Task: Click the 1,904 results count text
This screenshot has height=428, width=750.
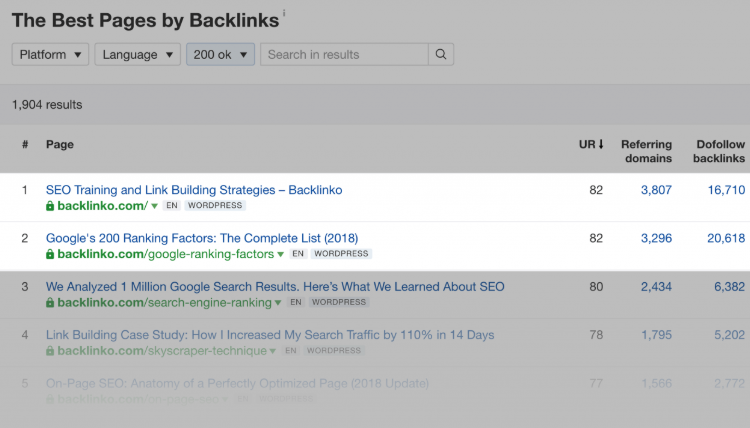Action: (47, 105)
